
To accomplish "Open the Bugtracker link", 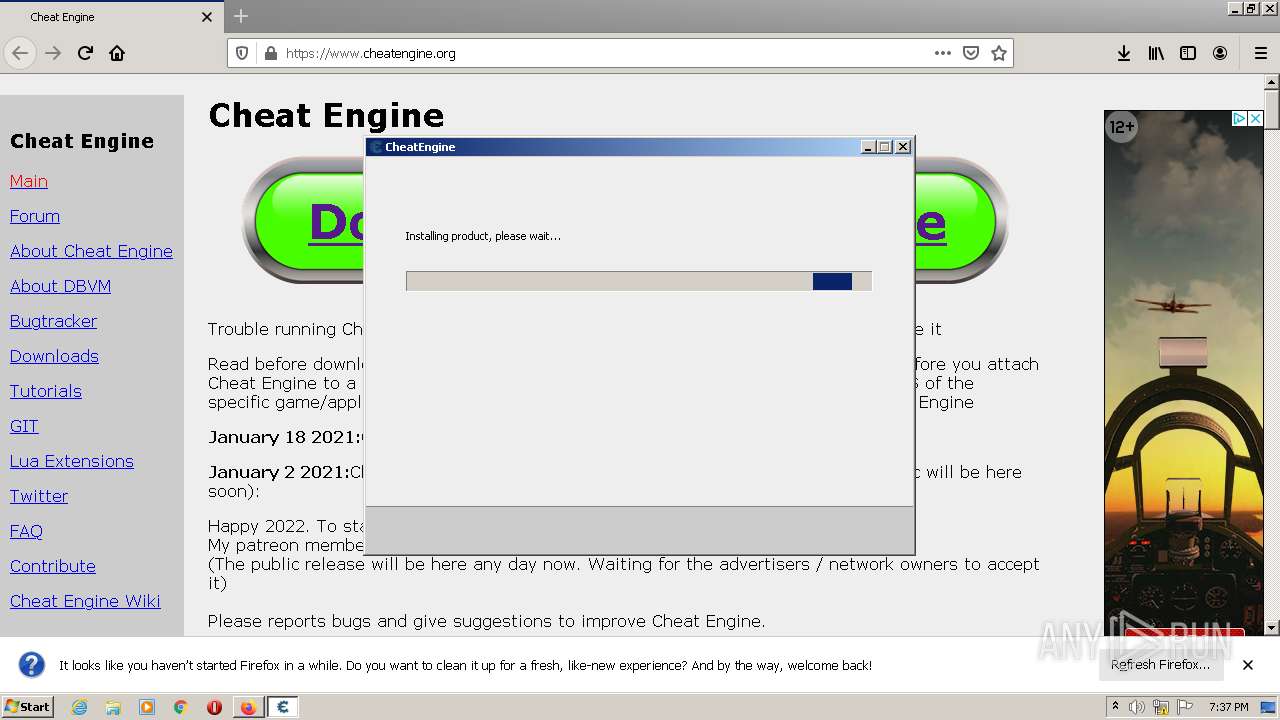I will (53, 321).
